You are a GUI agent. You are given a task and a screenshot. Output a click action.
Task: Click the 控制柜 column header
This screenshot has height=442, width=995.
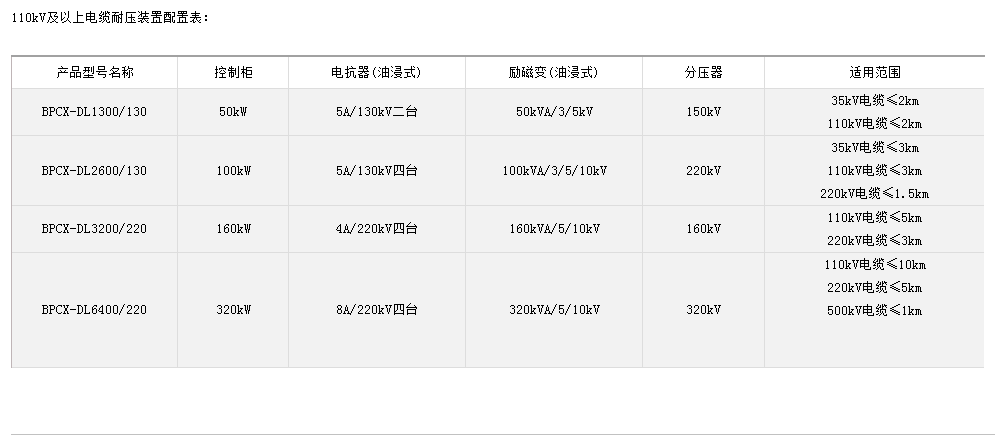coord(233,73)
